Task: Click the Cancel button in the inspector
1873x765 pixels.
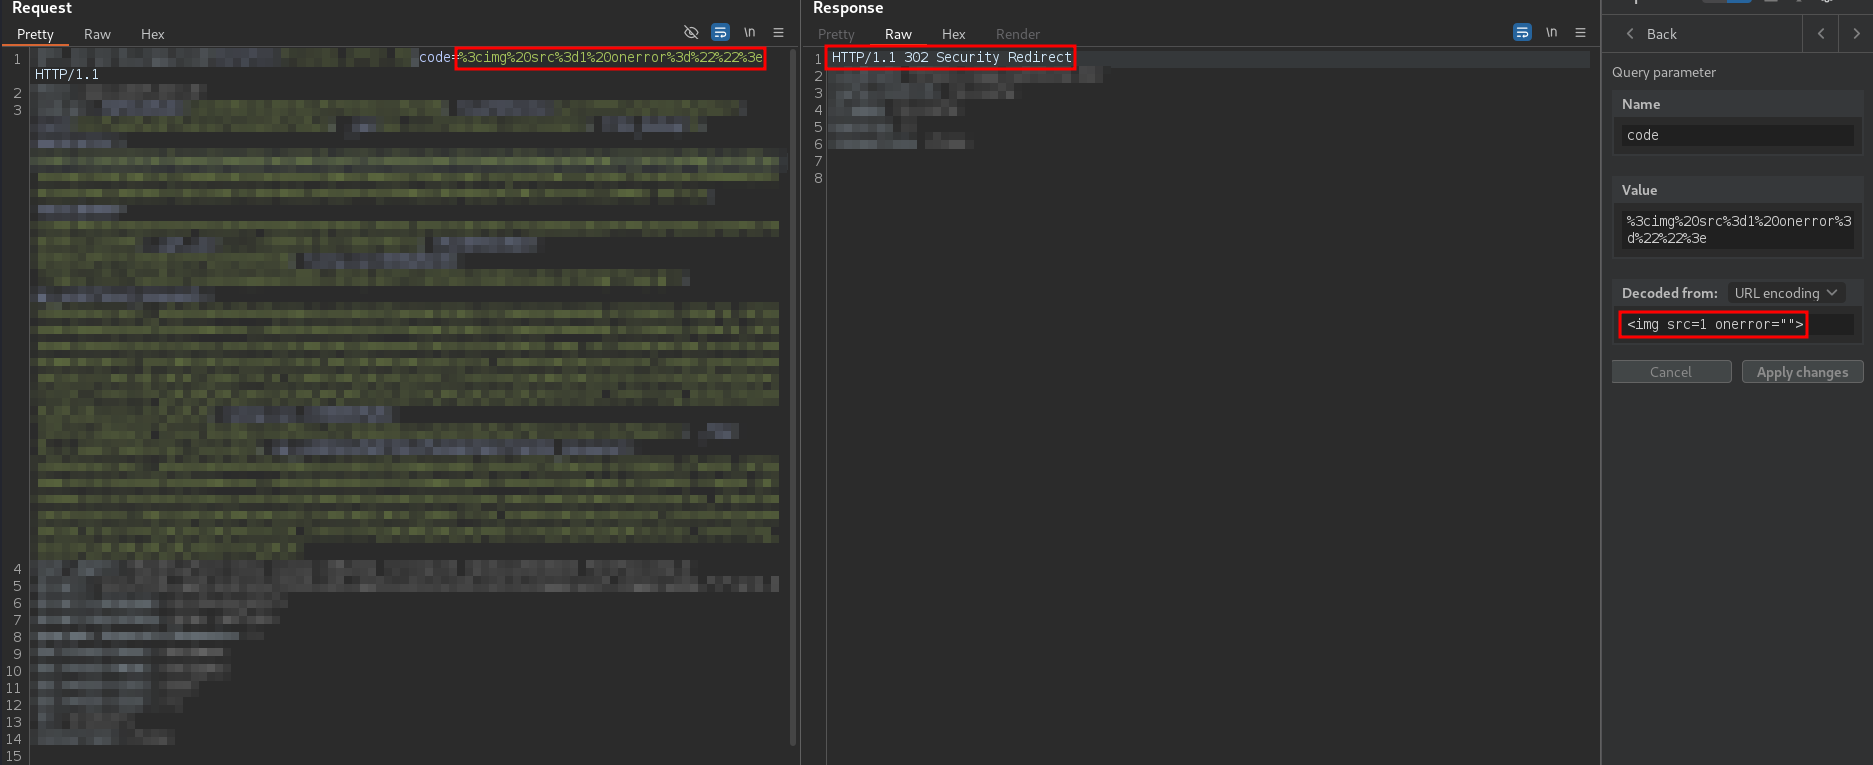Action: tap(1671, 372)
